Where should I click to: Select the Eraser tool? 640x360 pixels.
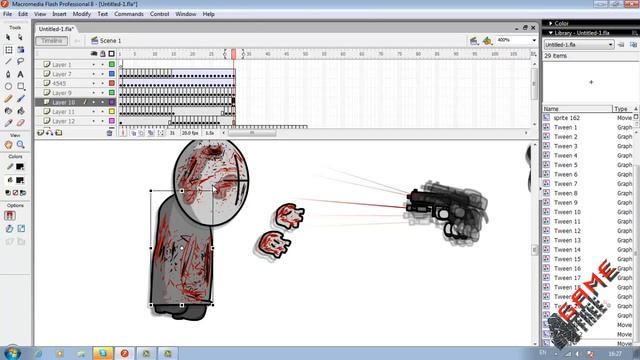point(20,123)
